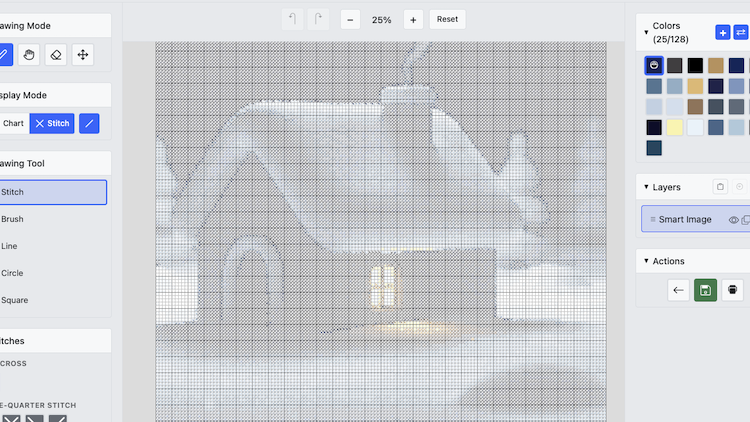The width and height of the screenshot is (750, 422).
Task: Toggle visibility of the Smart Image layer
Action: point(733,220)
